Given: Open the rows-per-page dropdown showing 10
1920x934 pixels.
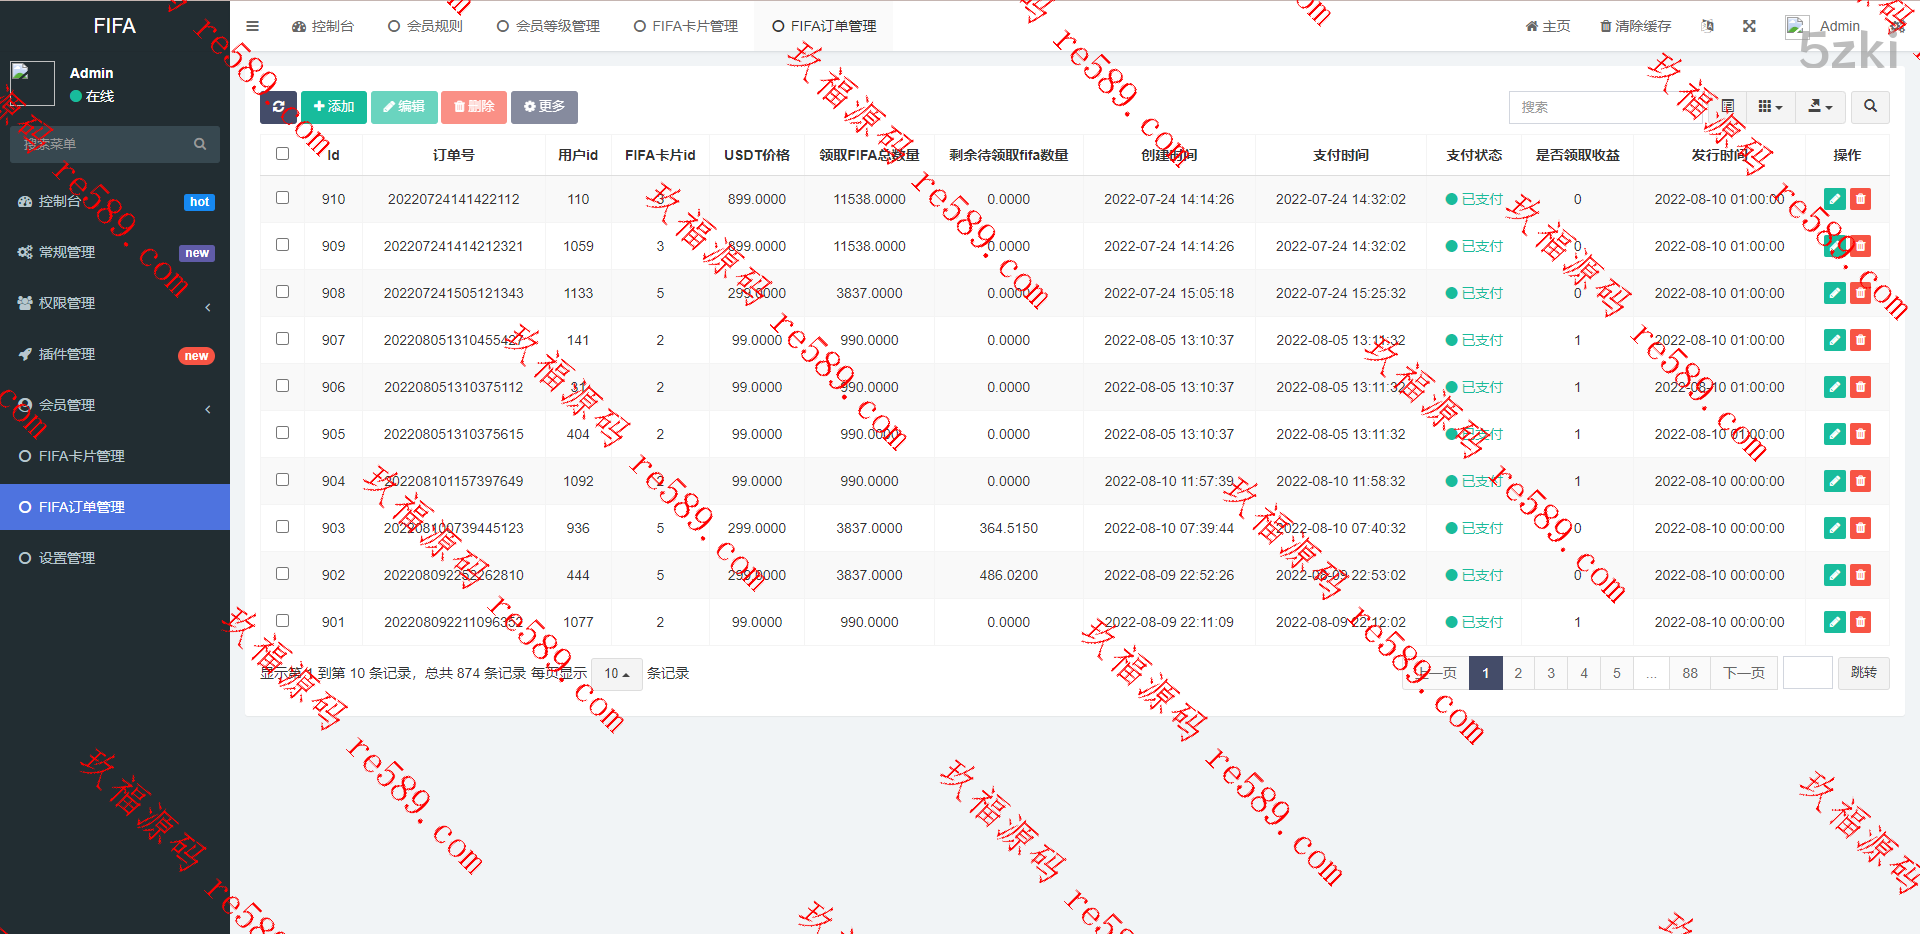Looking at the screenshot, I should click(x=616, y=674).
